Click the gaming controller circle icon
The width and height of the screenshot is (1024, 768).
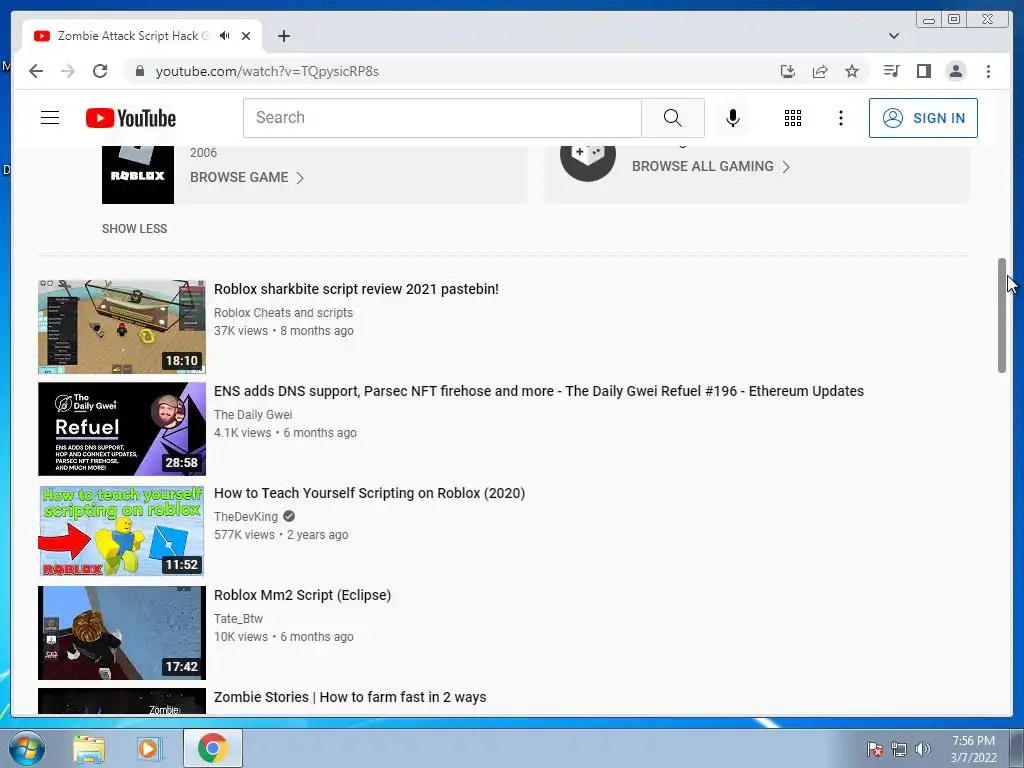(x=588, y=162)
